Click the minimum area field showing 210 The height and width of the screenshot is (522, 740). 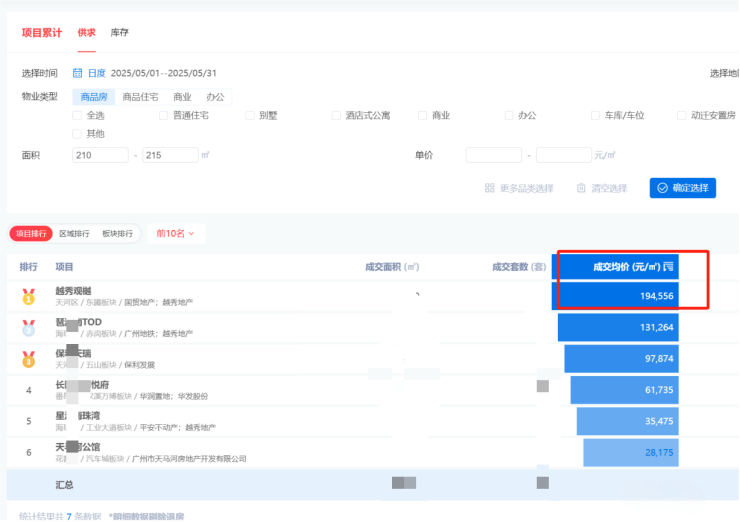(98, 155)
